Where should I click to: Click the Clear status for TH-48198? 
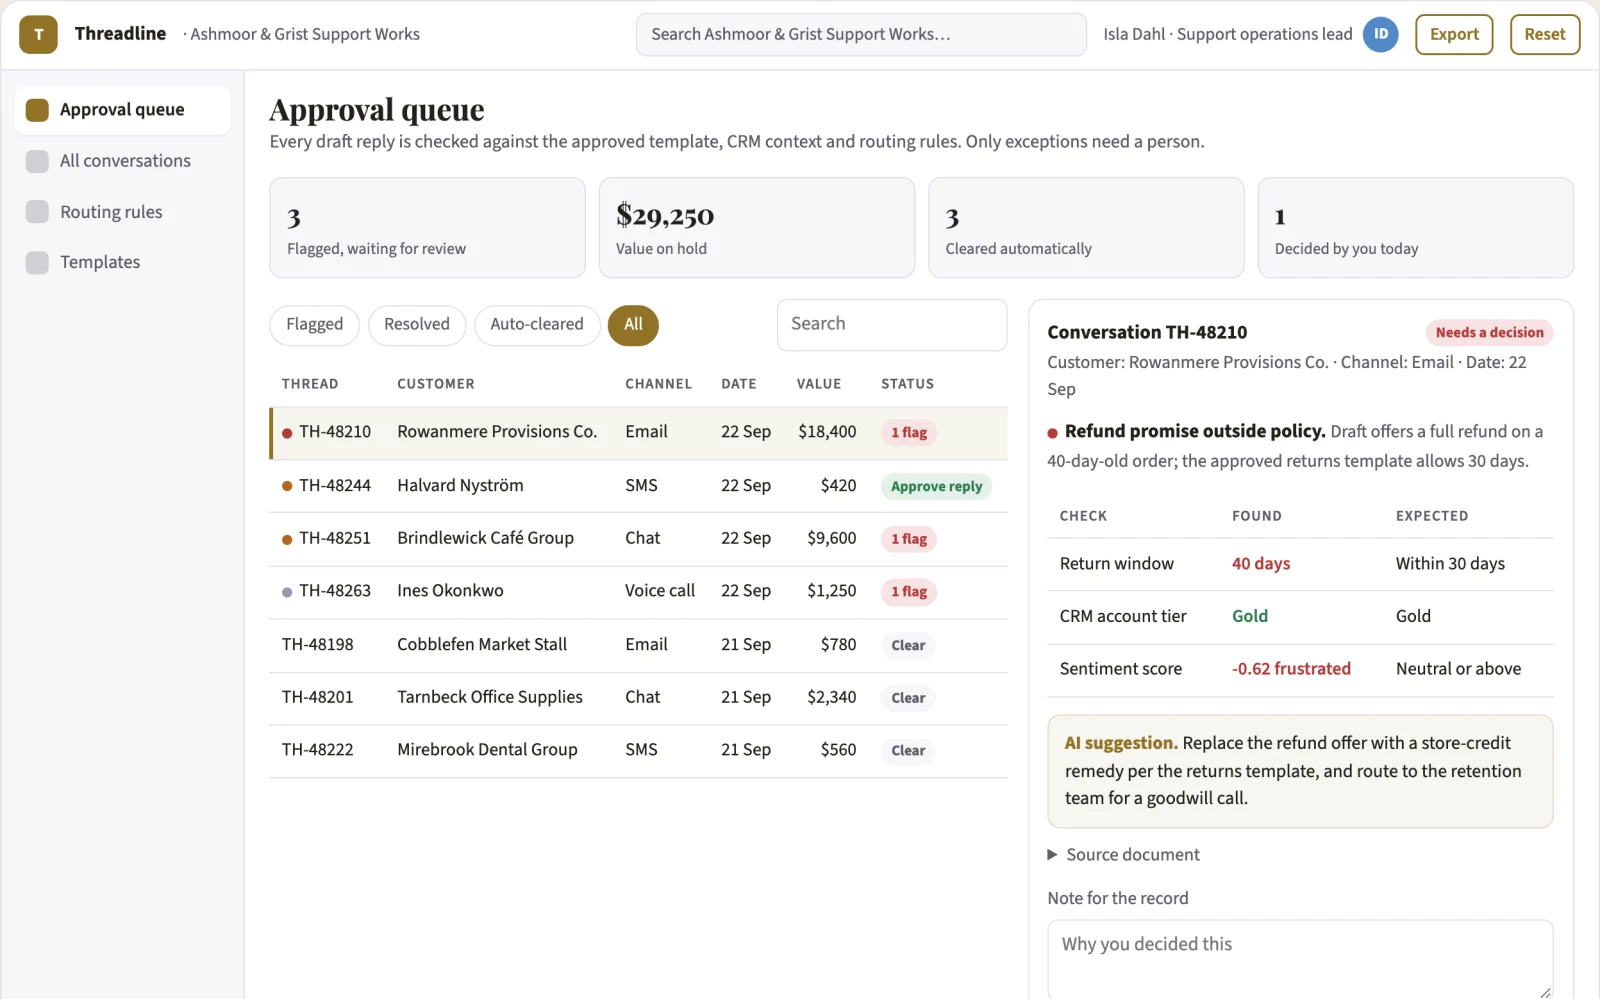(x=908, y=645)
